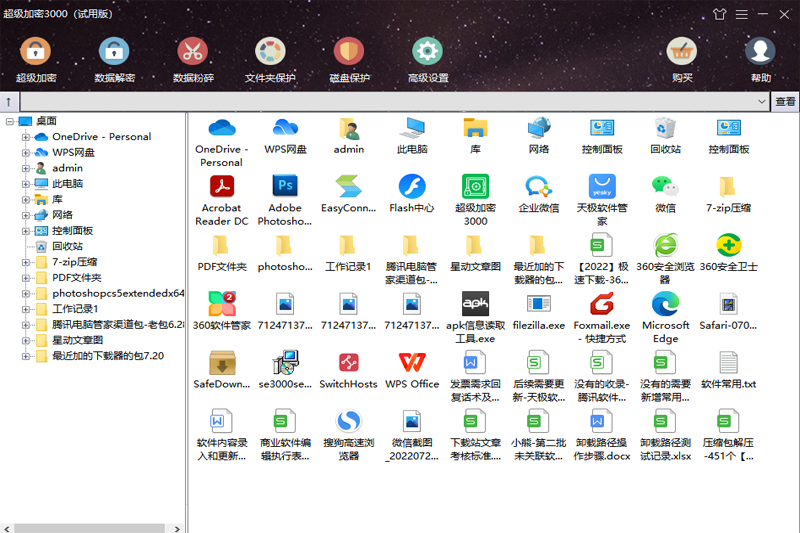Click the 查看 button
This screenshot has width=800, height=533.
click(x=785, y=102)
